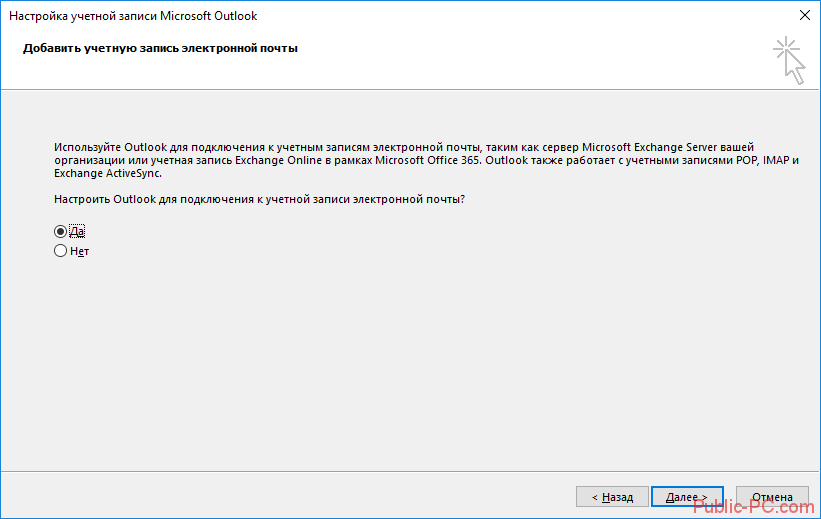Click the heading "Добавить учетную запись электронной почты"
Viewport: 821px width, 519px height.
(160, 48)
